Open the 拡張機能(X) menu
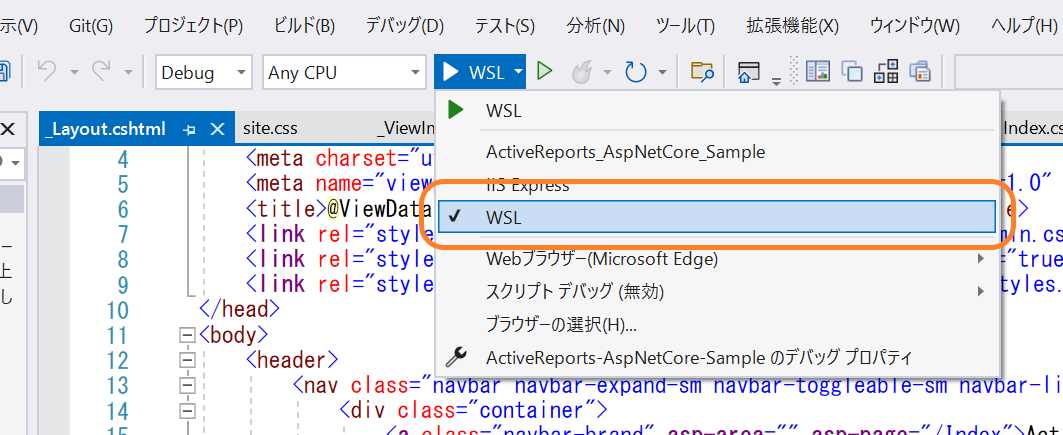The height and width of the screenshot is (435, 1063). 793,26
